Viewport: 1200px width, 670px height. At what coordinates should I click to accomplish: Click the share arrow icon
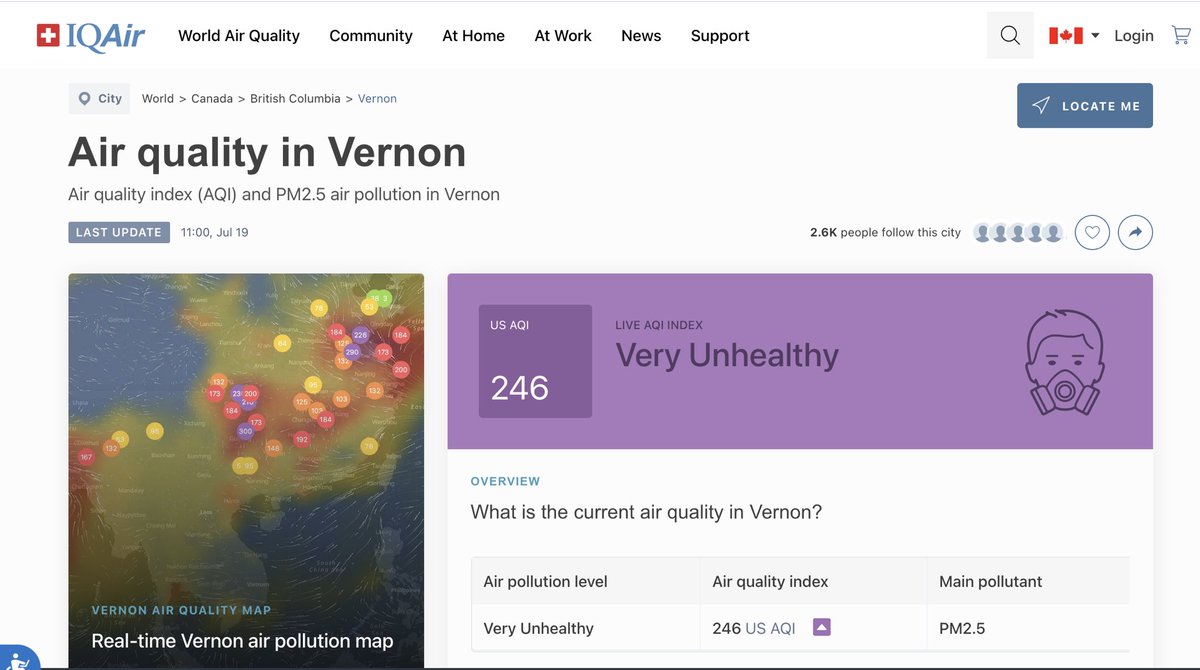click(x=1135, y=233)
